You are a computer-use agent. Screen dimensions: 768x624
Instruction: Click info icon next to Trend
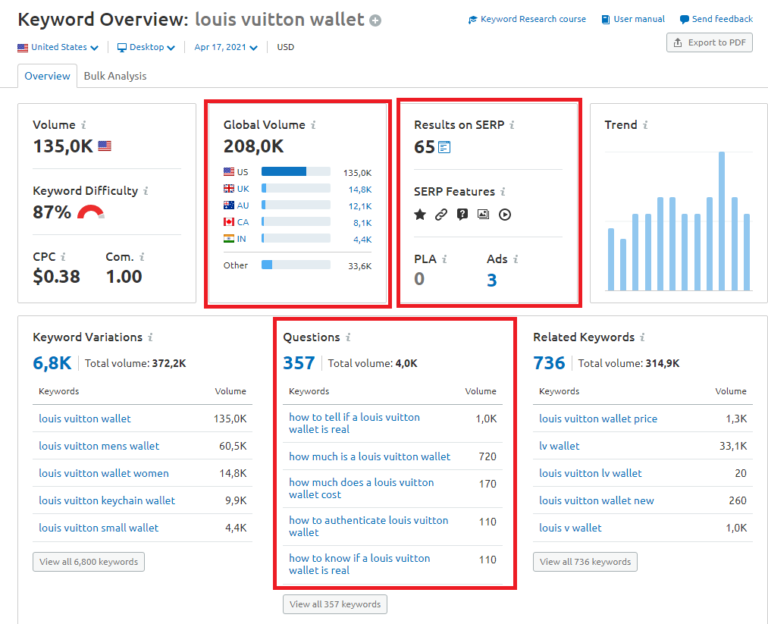[x=646, y=125]
